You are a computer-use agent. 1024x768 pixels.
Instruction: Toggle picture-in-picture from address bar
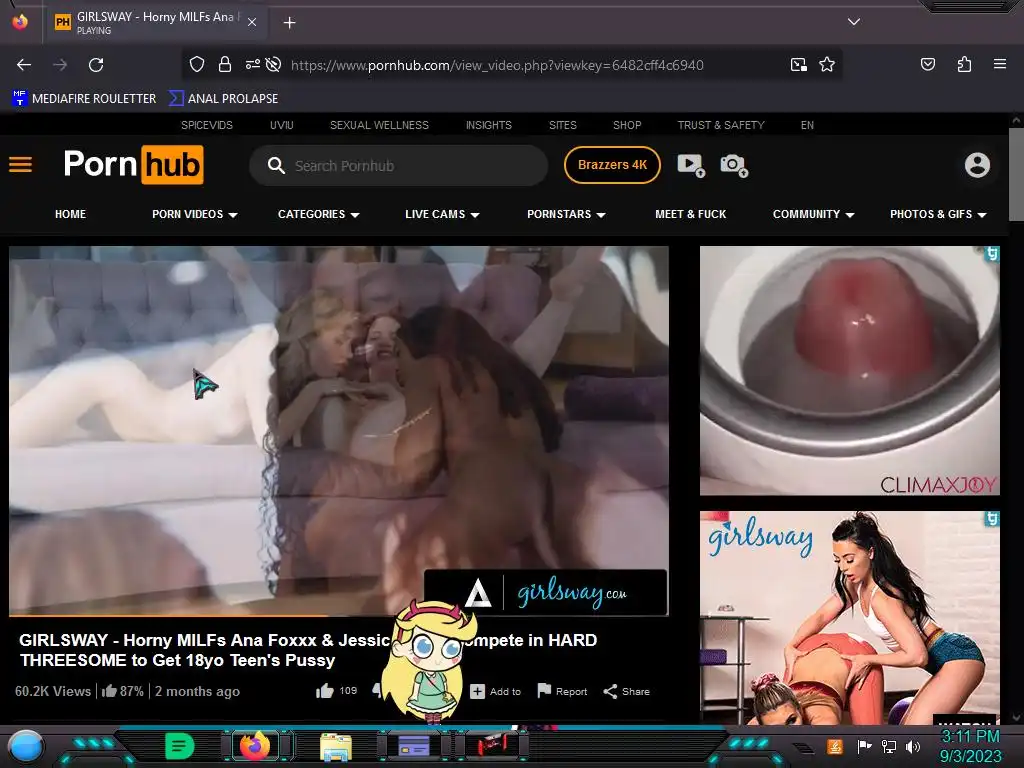798,65
